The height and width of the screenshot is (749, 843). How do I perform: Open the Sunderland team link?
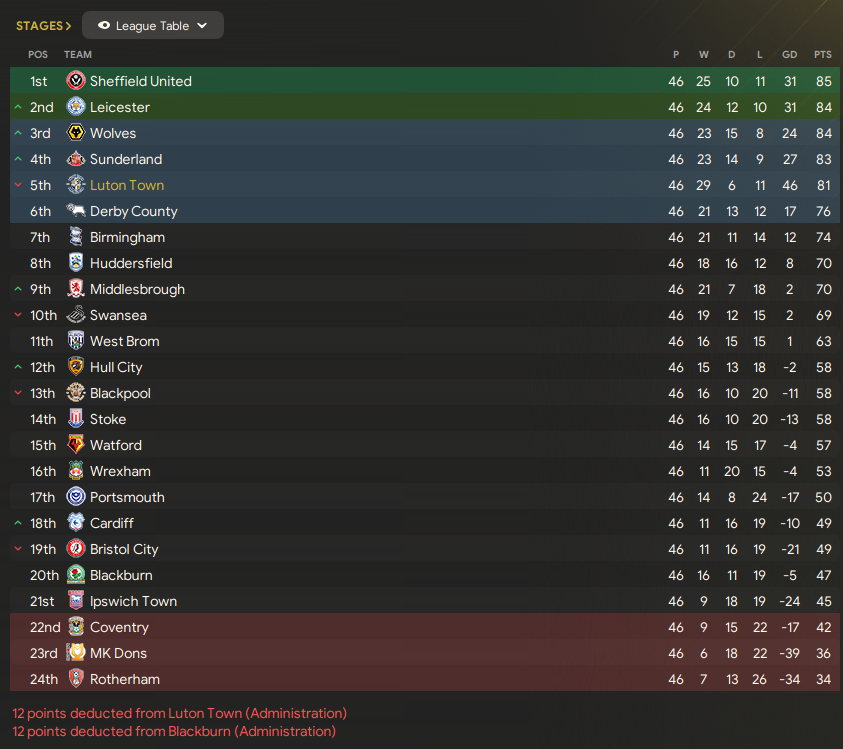click(x=126, y=159)
